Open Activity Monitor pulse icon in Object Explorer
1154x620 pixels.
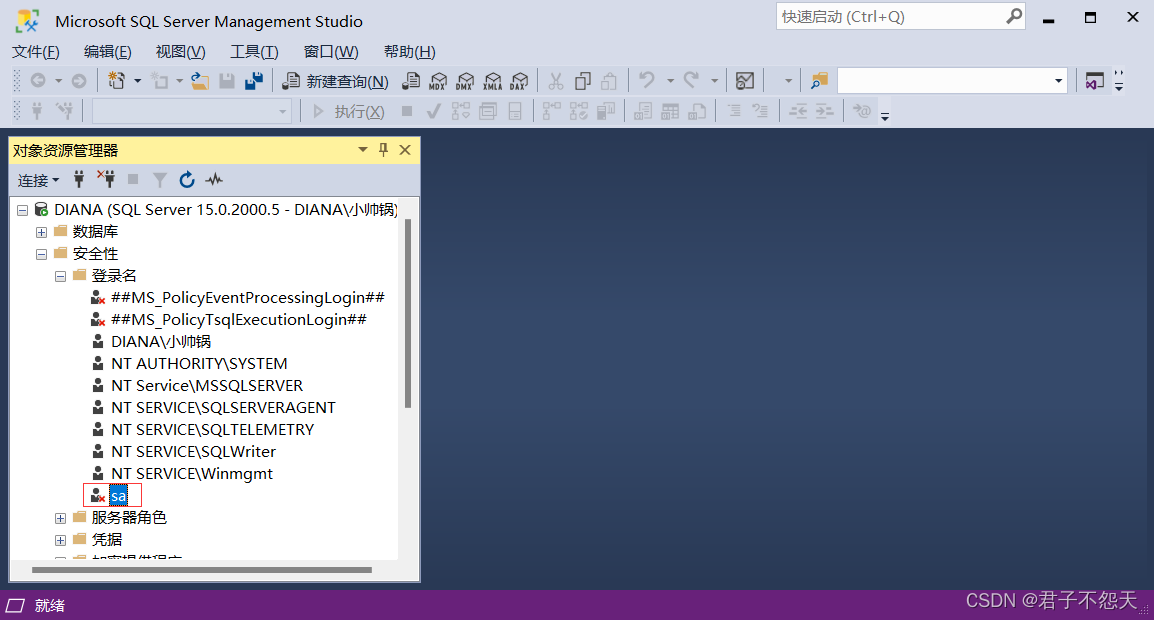click(214, 179)
